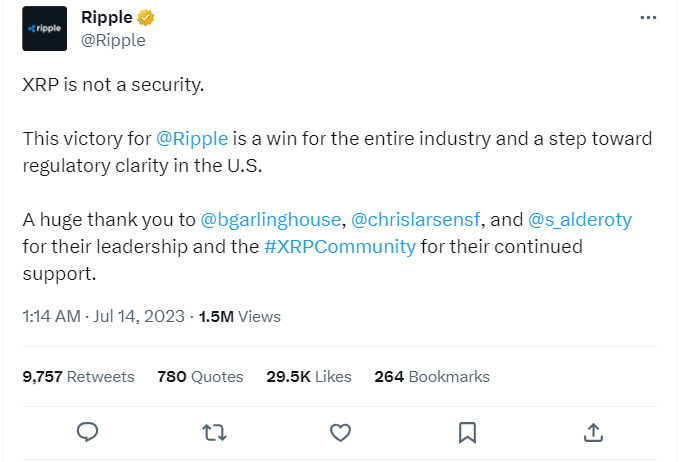Click the 1:14 AM Jul 14, 2023 timestamp
Image resolution: width=700 pixels, height=462 pixels.
point(104,316)
